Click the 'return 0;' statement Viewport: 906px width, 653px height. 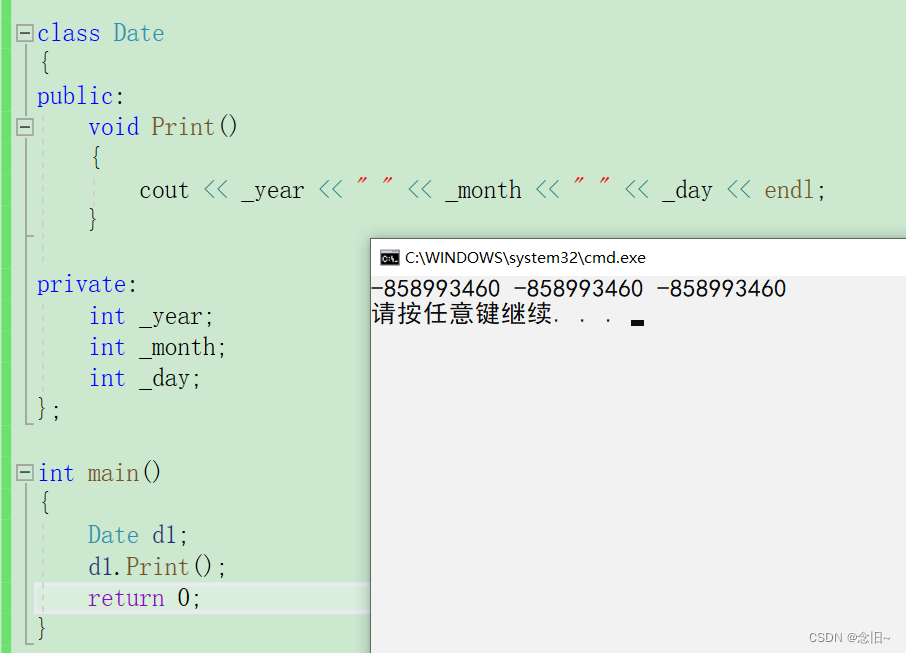tap(144, 598)
